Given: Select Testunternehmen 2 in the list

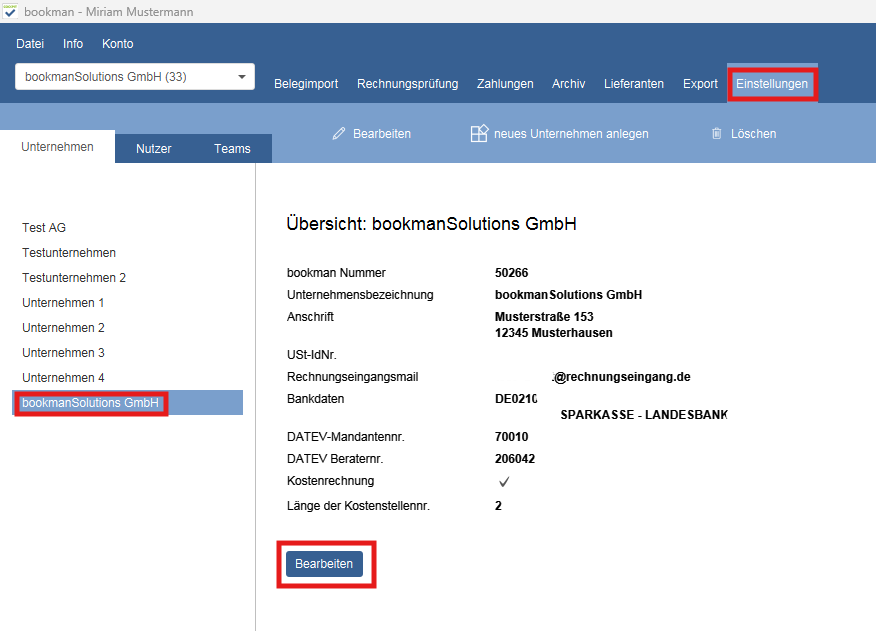Looking at the screenshot, I should [x=74, y=278].
